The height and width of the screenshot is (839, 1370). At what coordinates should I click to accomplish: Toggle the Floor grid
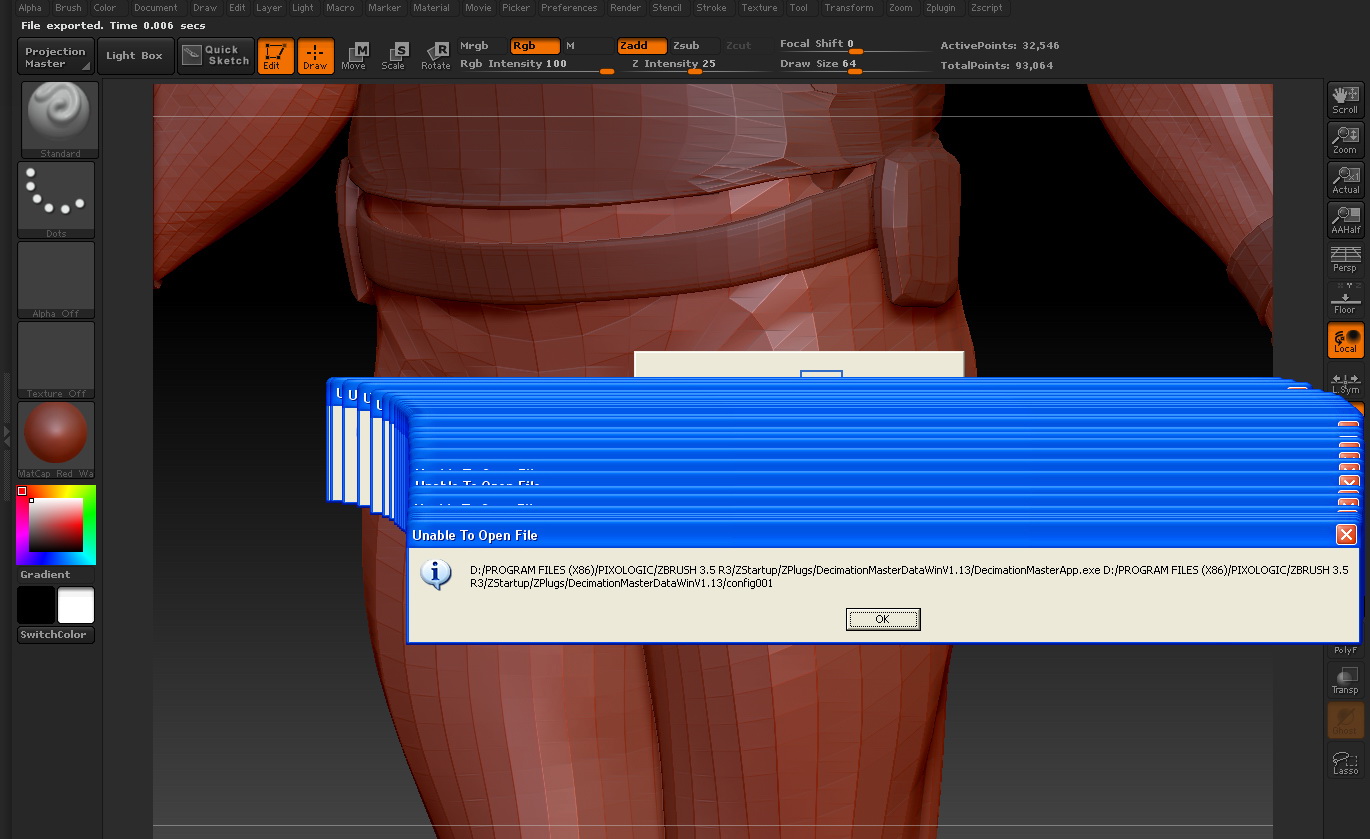click(x=1345, y=300)
